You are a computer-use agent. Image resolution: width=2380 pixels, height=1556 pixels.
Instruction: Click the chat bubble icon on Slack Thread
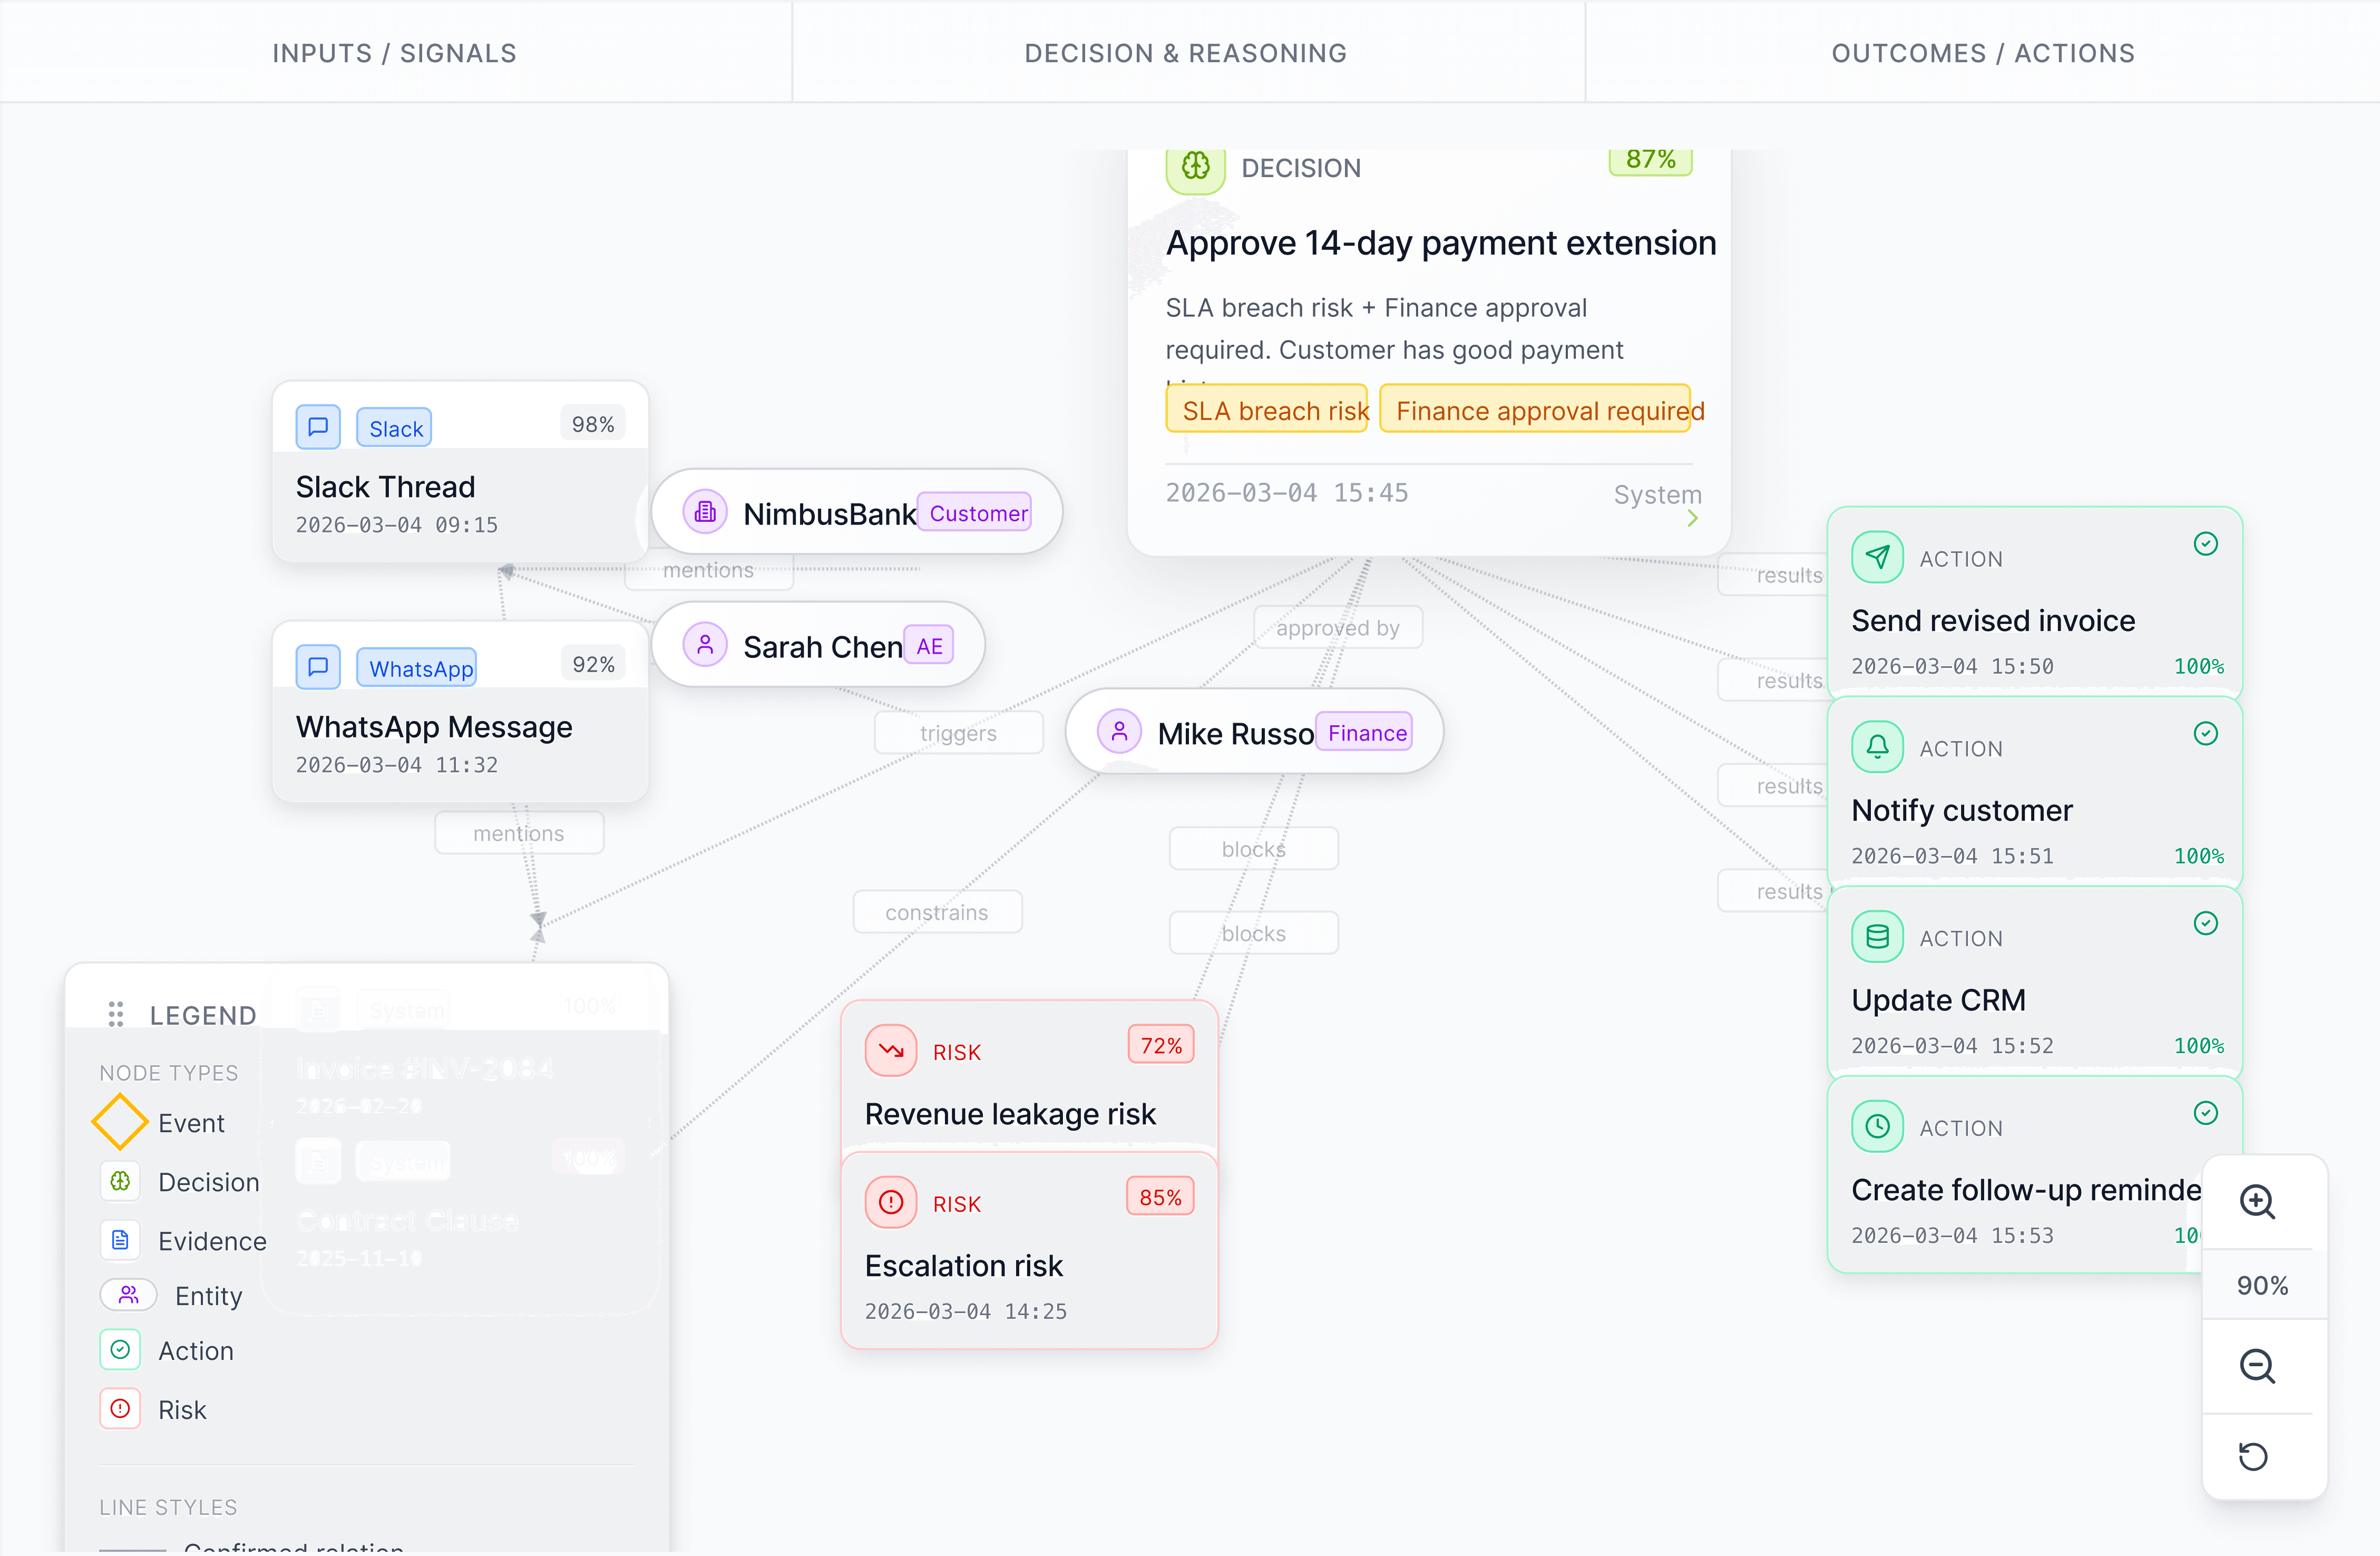click(x=318, y=427)
